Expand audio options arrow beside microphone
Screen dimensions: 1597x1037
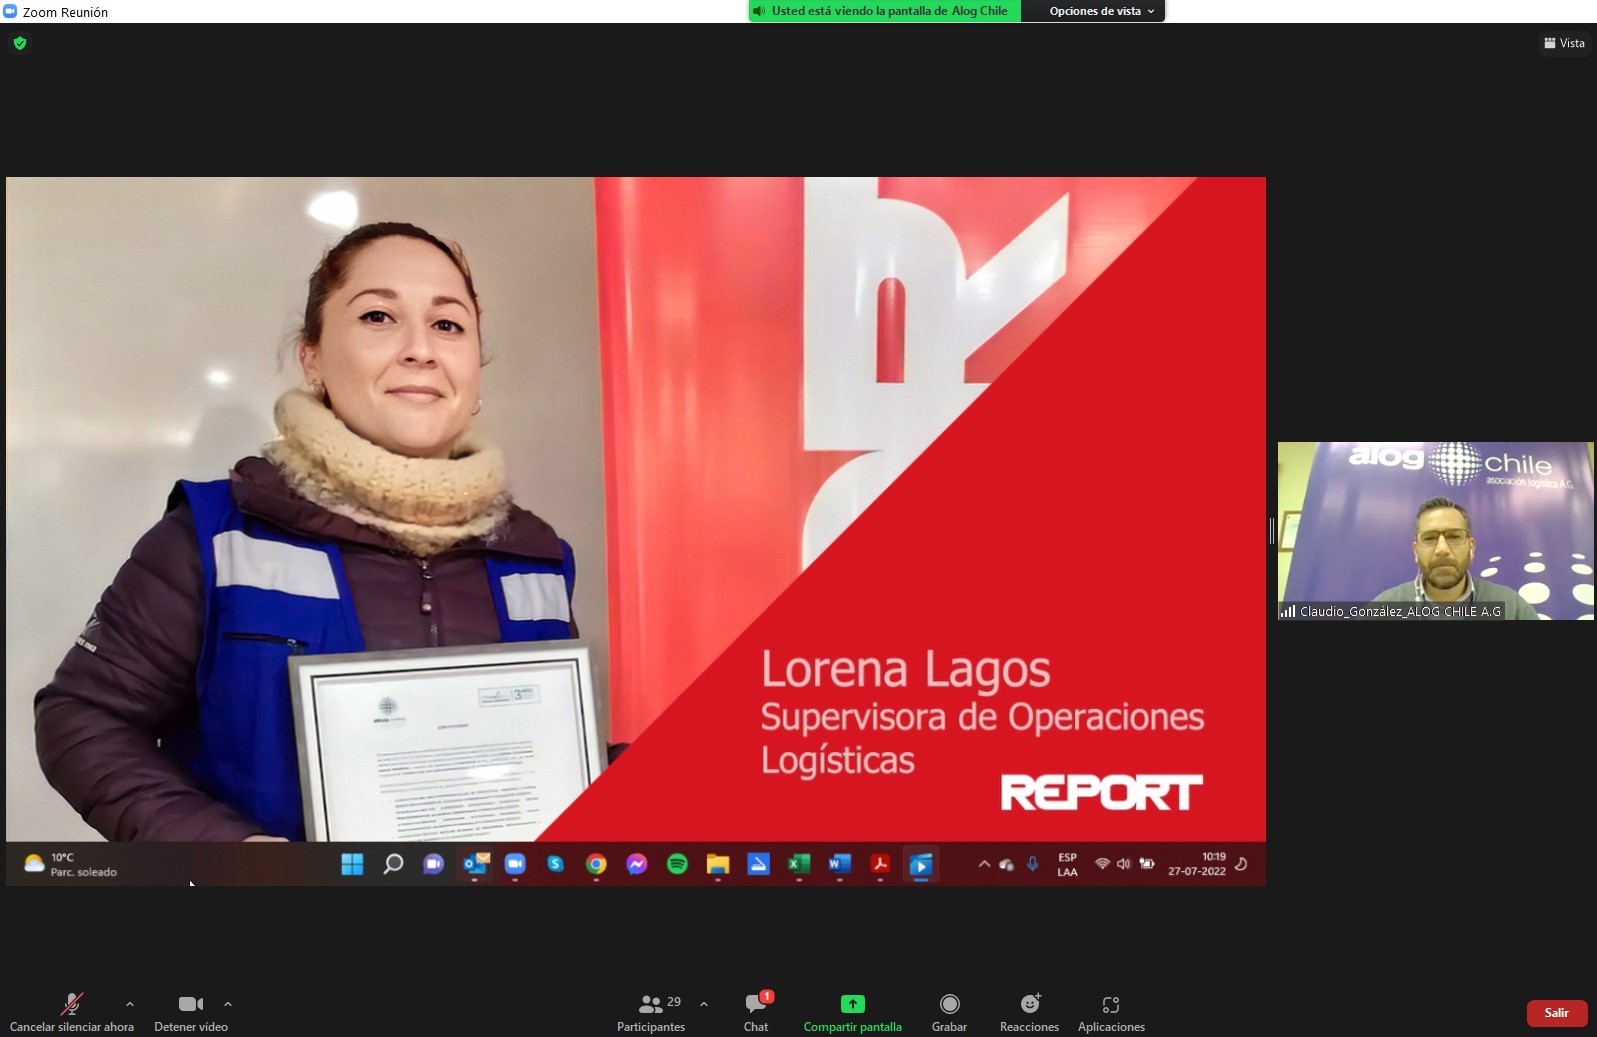130,1004
